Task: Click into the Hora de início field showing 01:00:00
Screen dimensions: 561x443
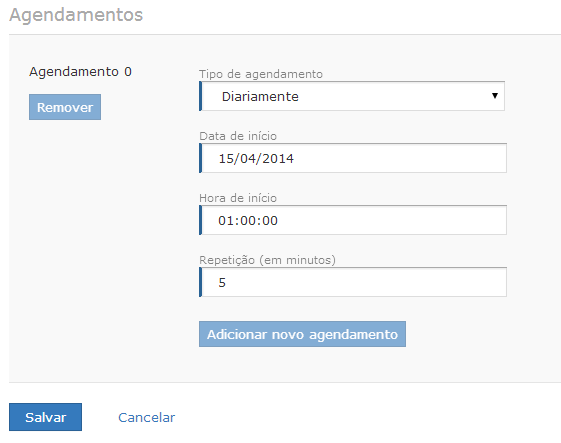Action: click(353, 220)
